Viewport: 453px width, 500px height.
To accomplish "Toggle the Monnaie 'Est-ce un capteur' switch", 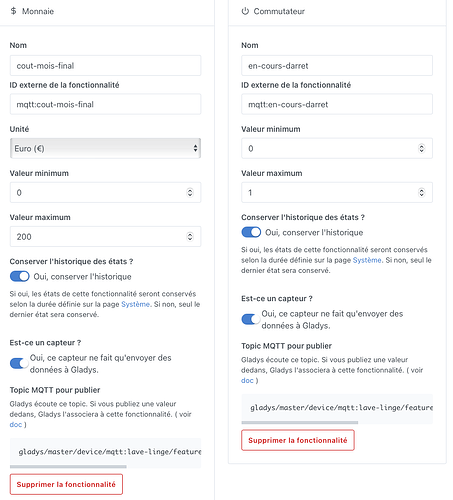I will point(19,363).
